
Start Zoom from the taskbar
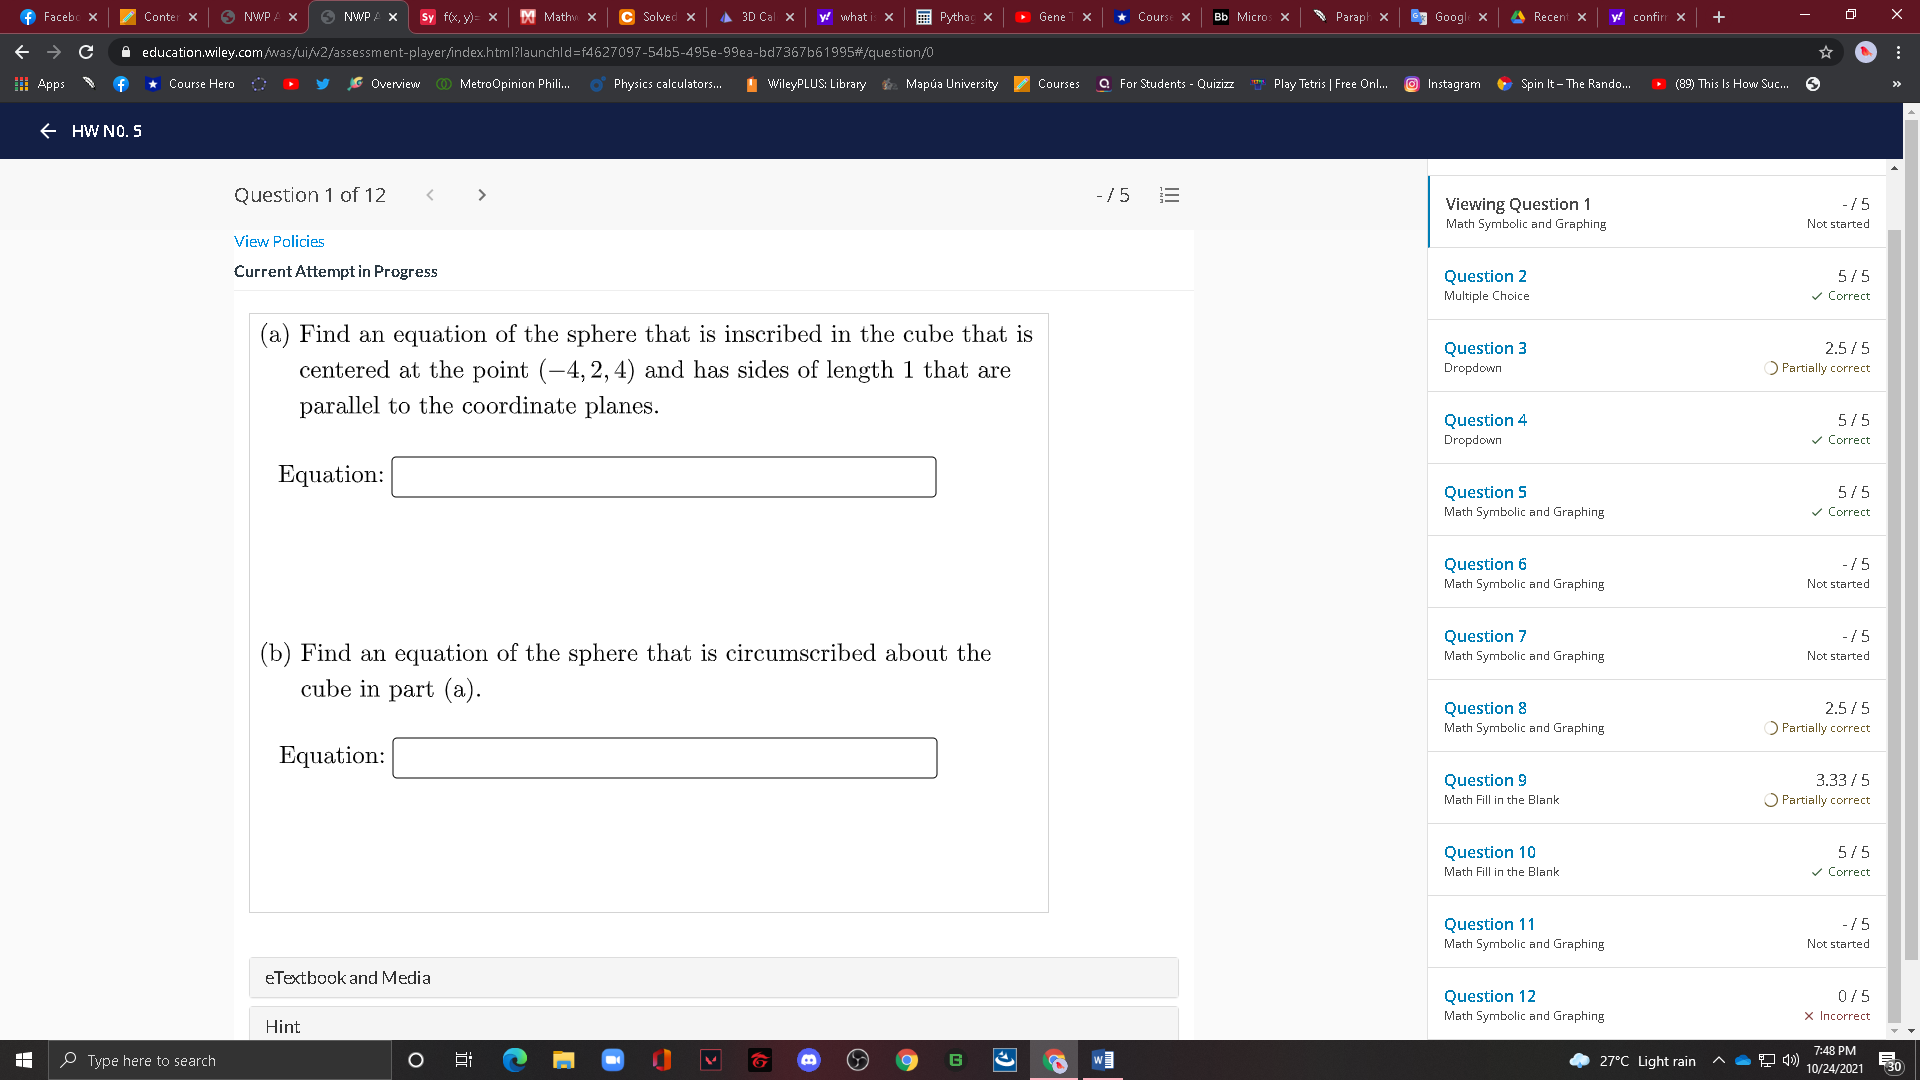tap(613, 1060)
